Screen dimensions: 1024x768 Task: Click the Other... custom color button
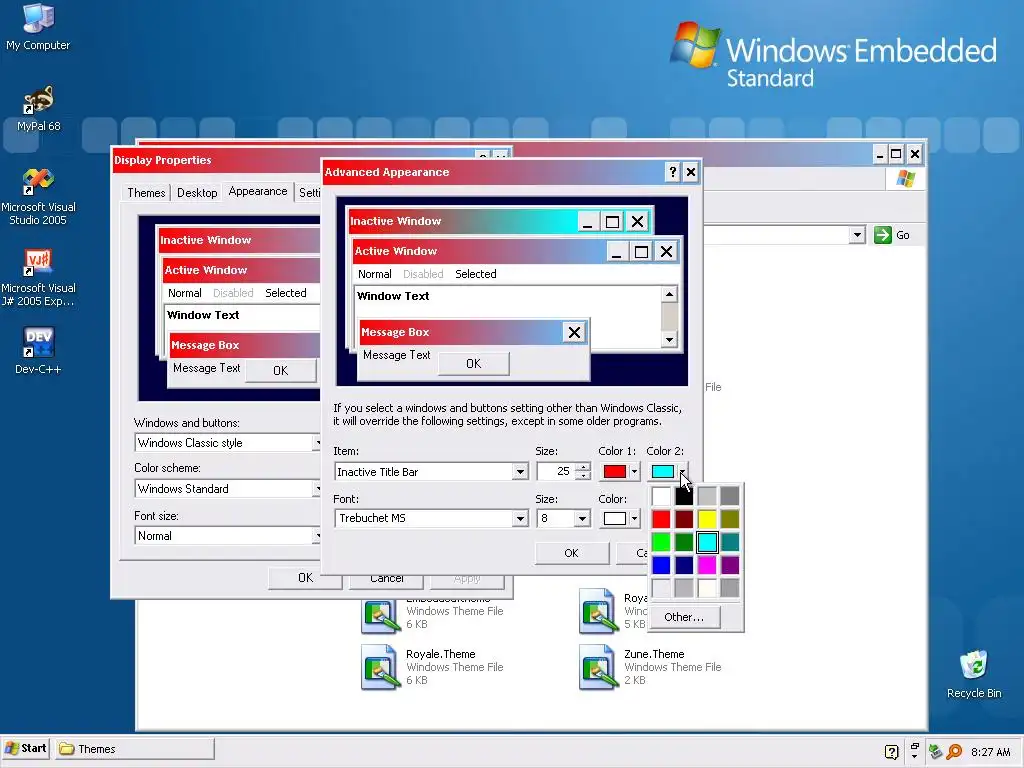click(684, 617)
